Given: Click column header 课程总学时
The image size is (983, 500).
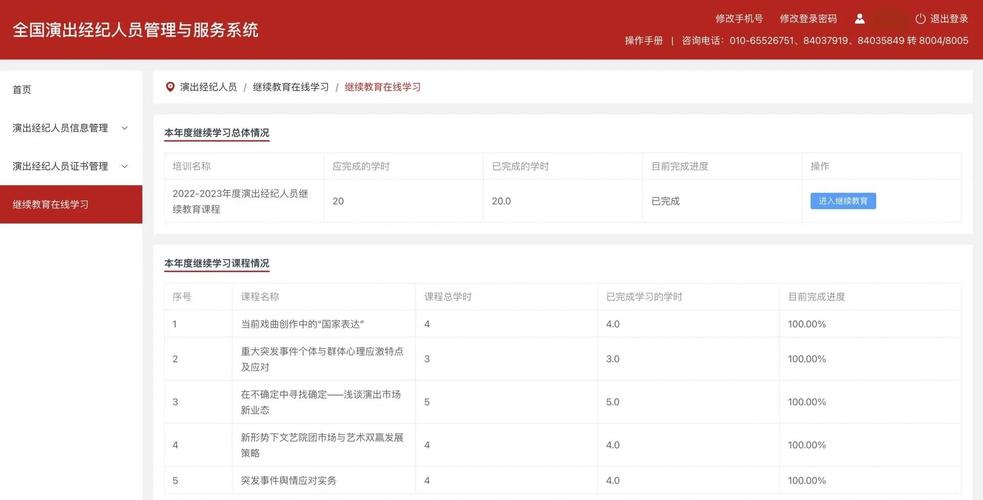Looking at the screenshot, I should [x=448, y=296].
